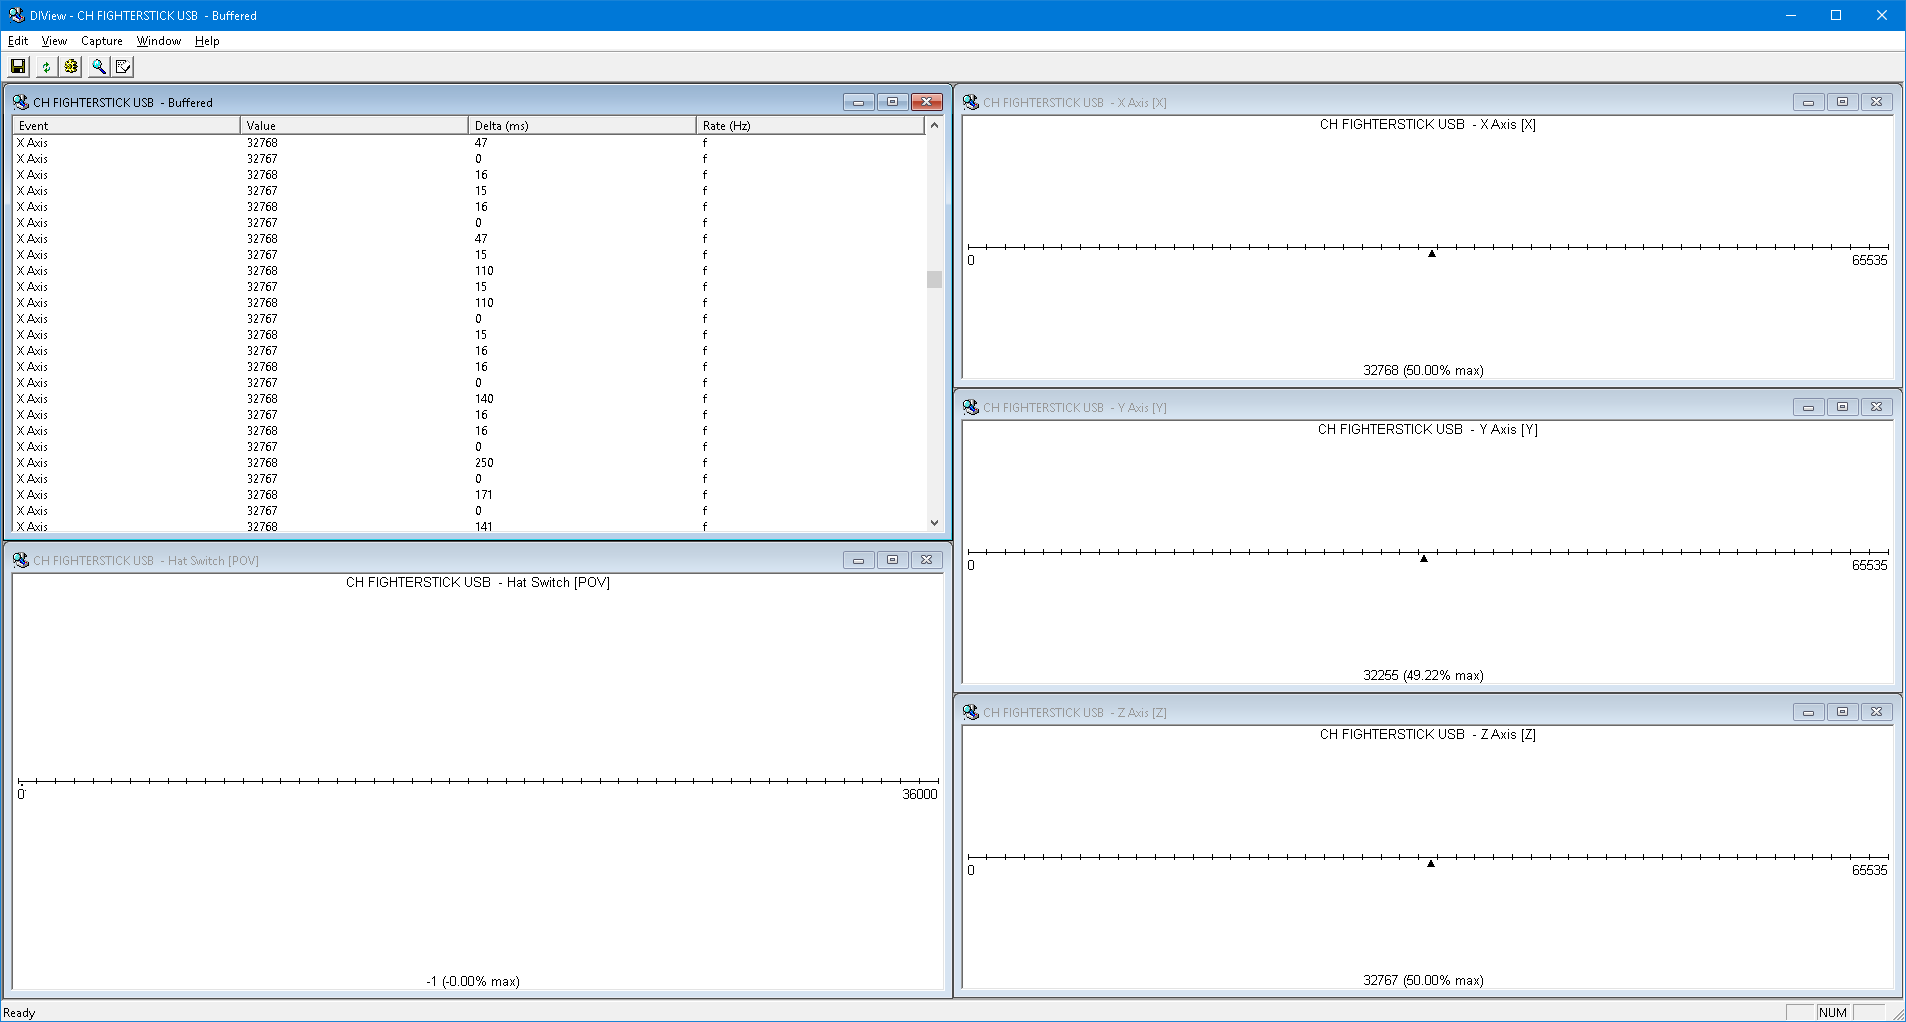This screenshot has height=1022, width=1906.
Task: Select the magnifying glass toolbar icon
Action: click(x=98, y=66)
